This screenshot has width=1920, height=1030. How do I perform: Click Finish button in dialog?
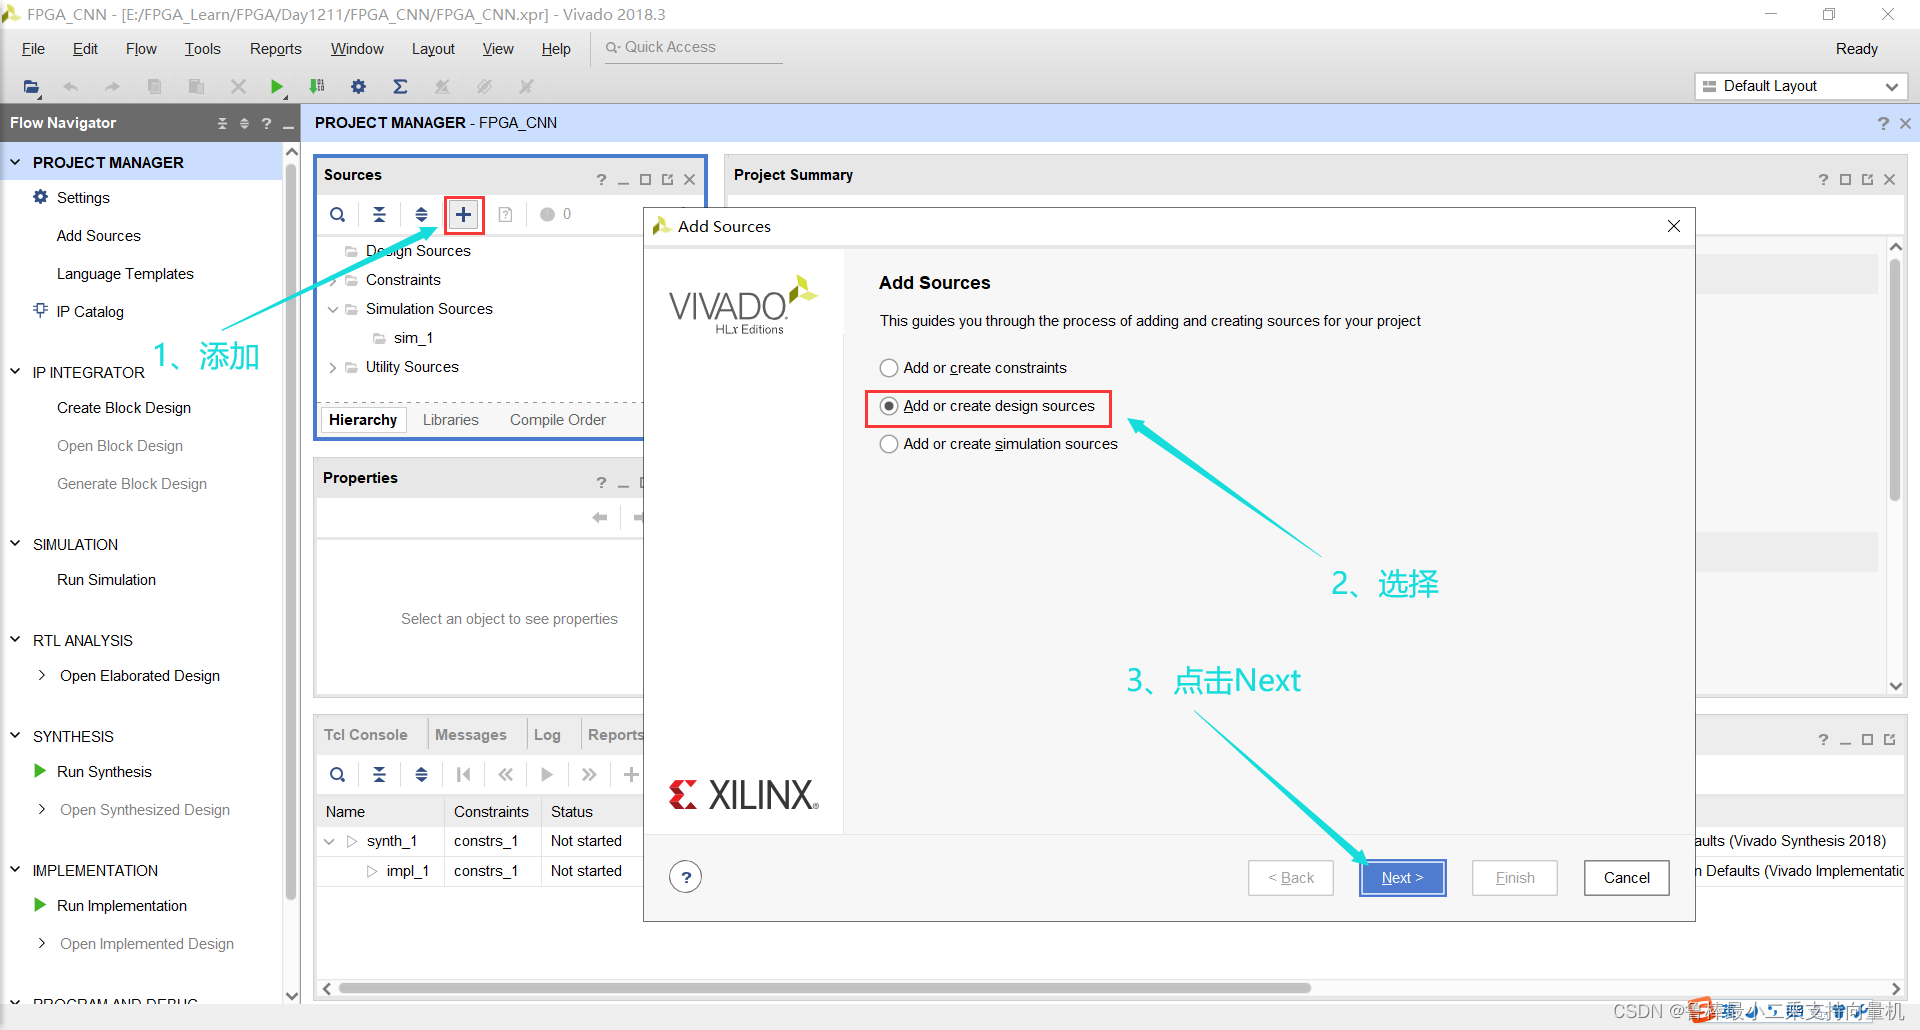pyautogui.click(x=1515, y=878)
